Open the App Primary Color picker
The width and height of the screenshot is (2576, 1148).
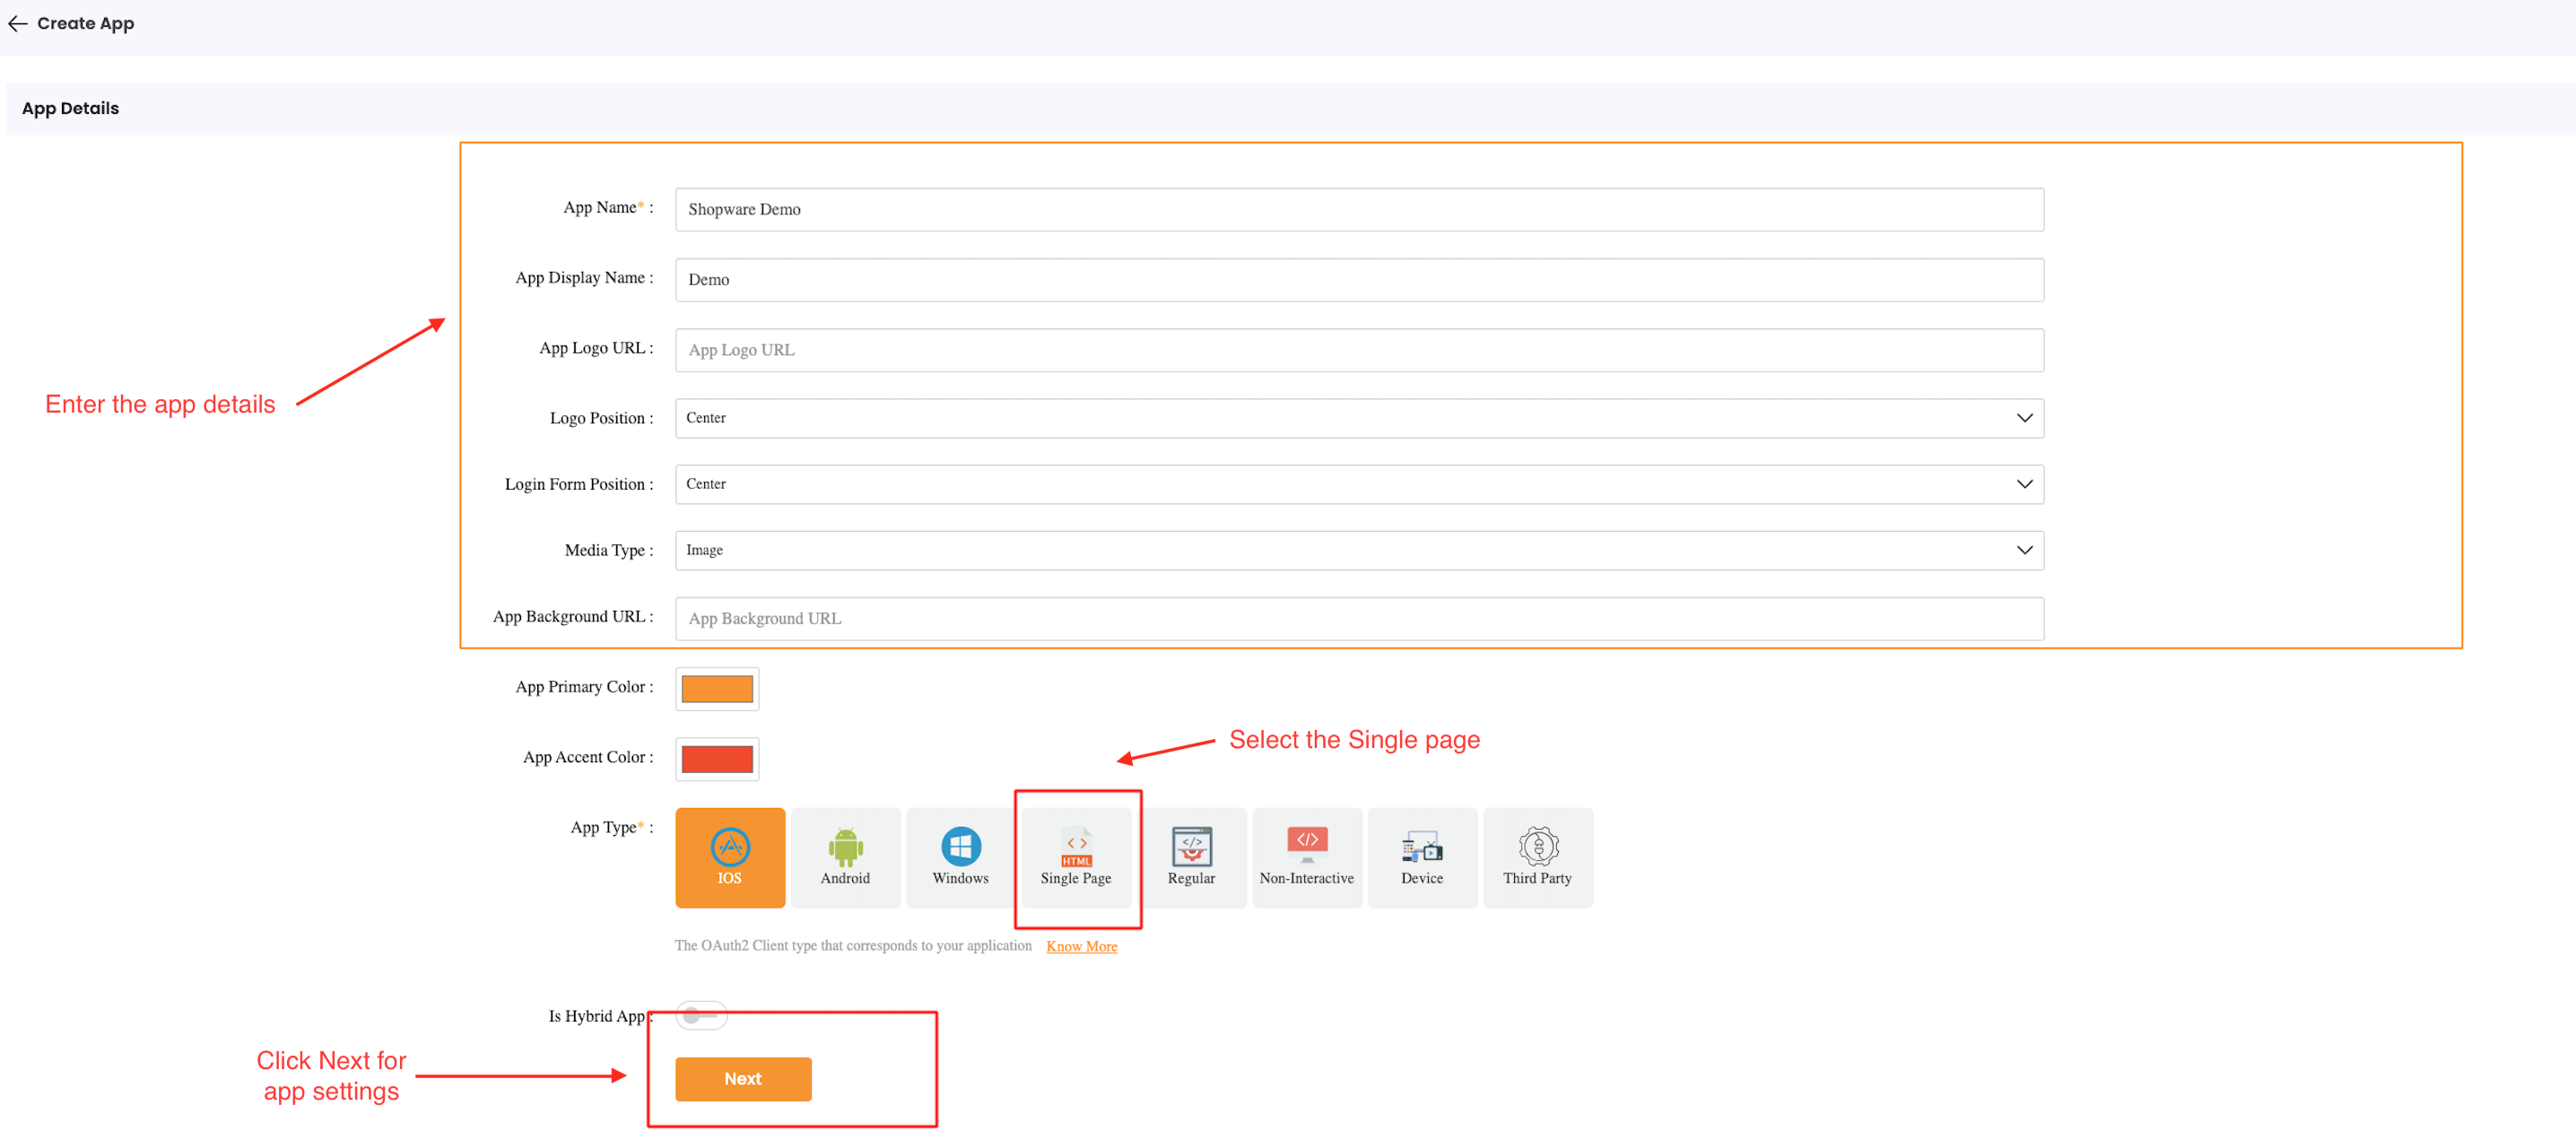[716, 688]
